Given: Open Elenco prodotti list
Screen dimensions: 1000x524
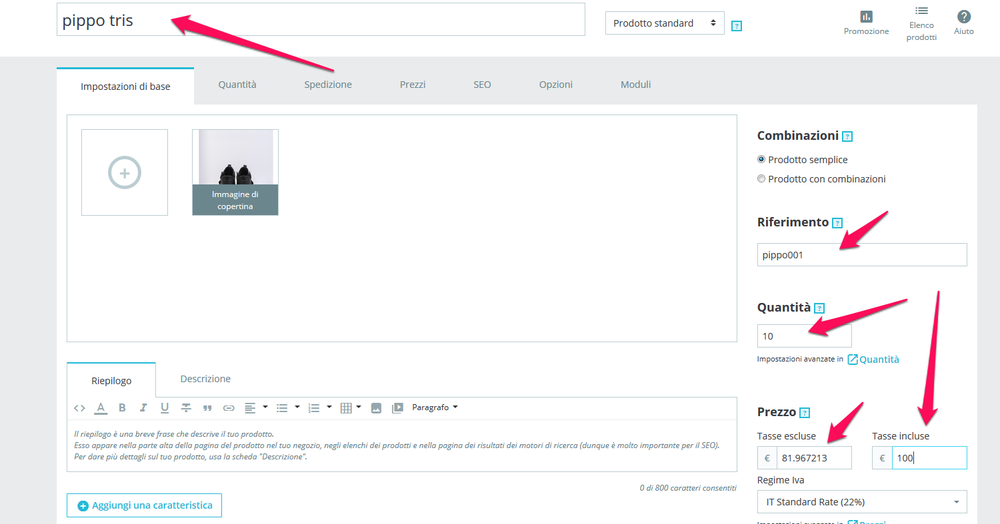Looking at the screenshot, I should click(x=921, y=24).
